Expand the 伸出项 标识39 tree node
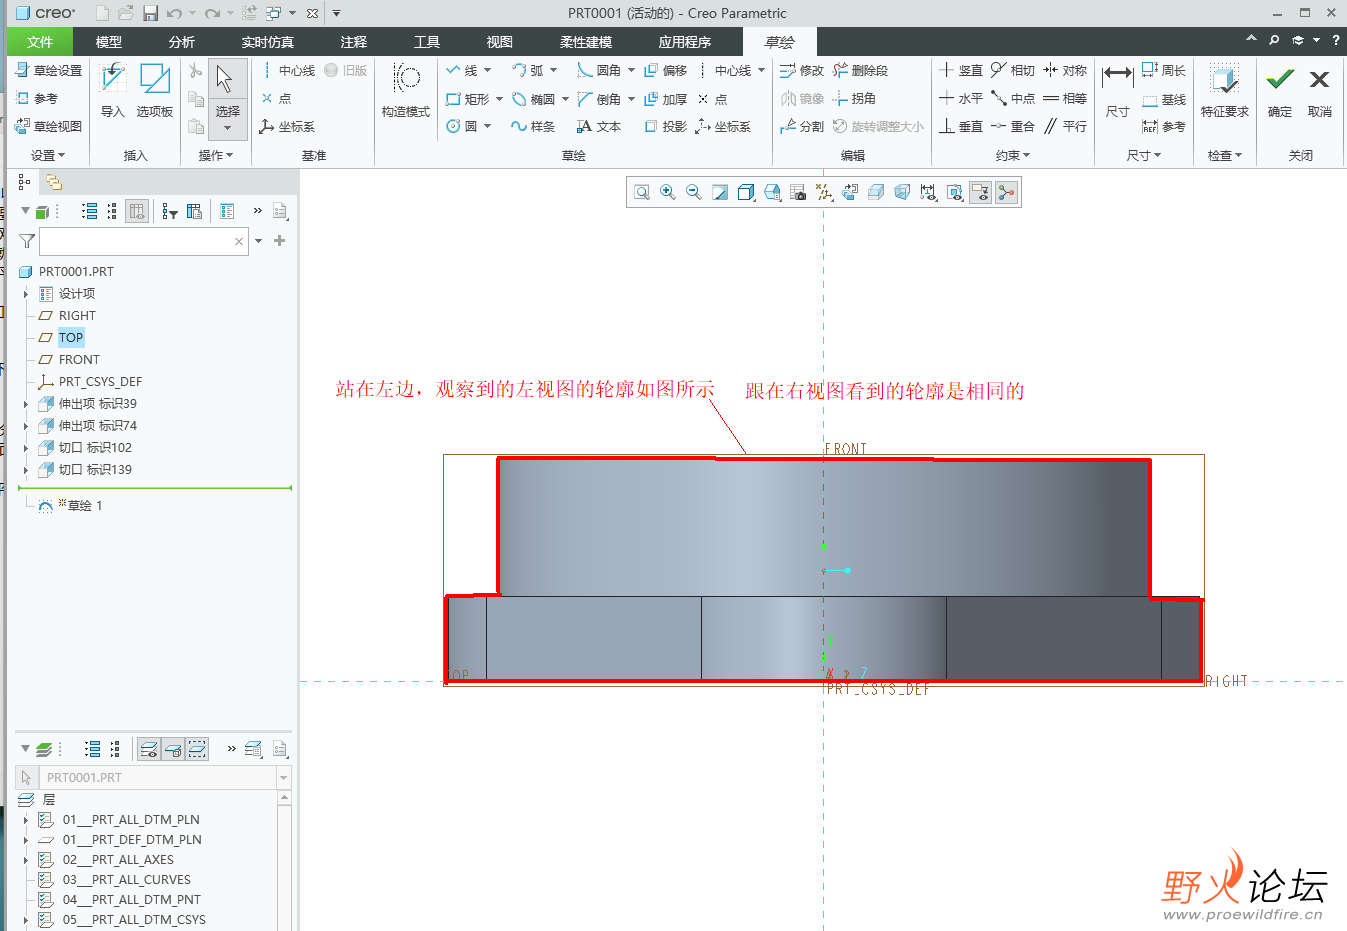This screenshot has width=1347, height=931. [x=26, y=404]
